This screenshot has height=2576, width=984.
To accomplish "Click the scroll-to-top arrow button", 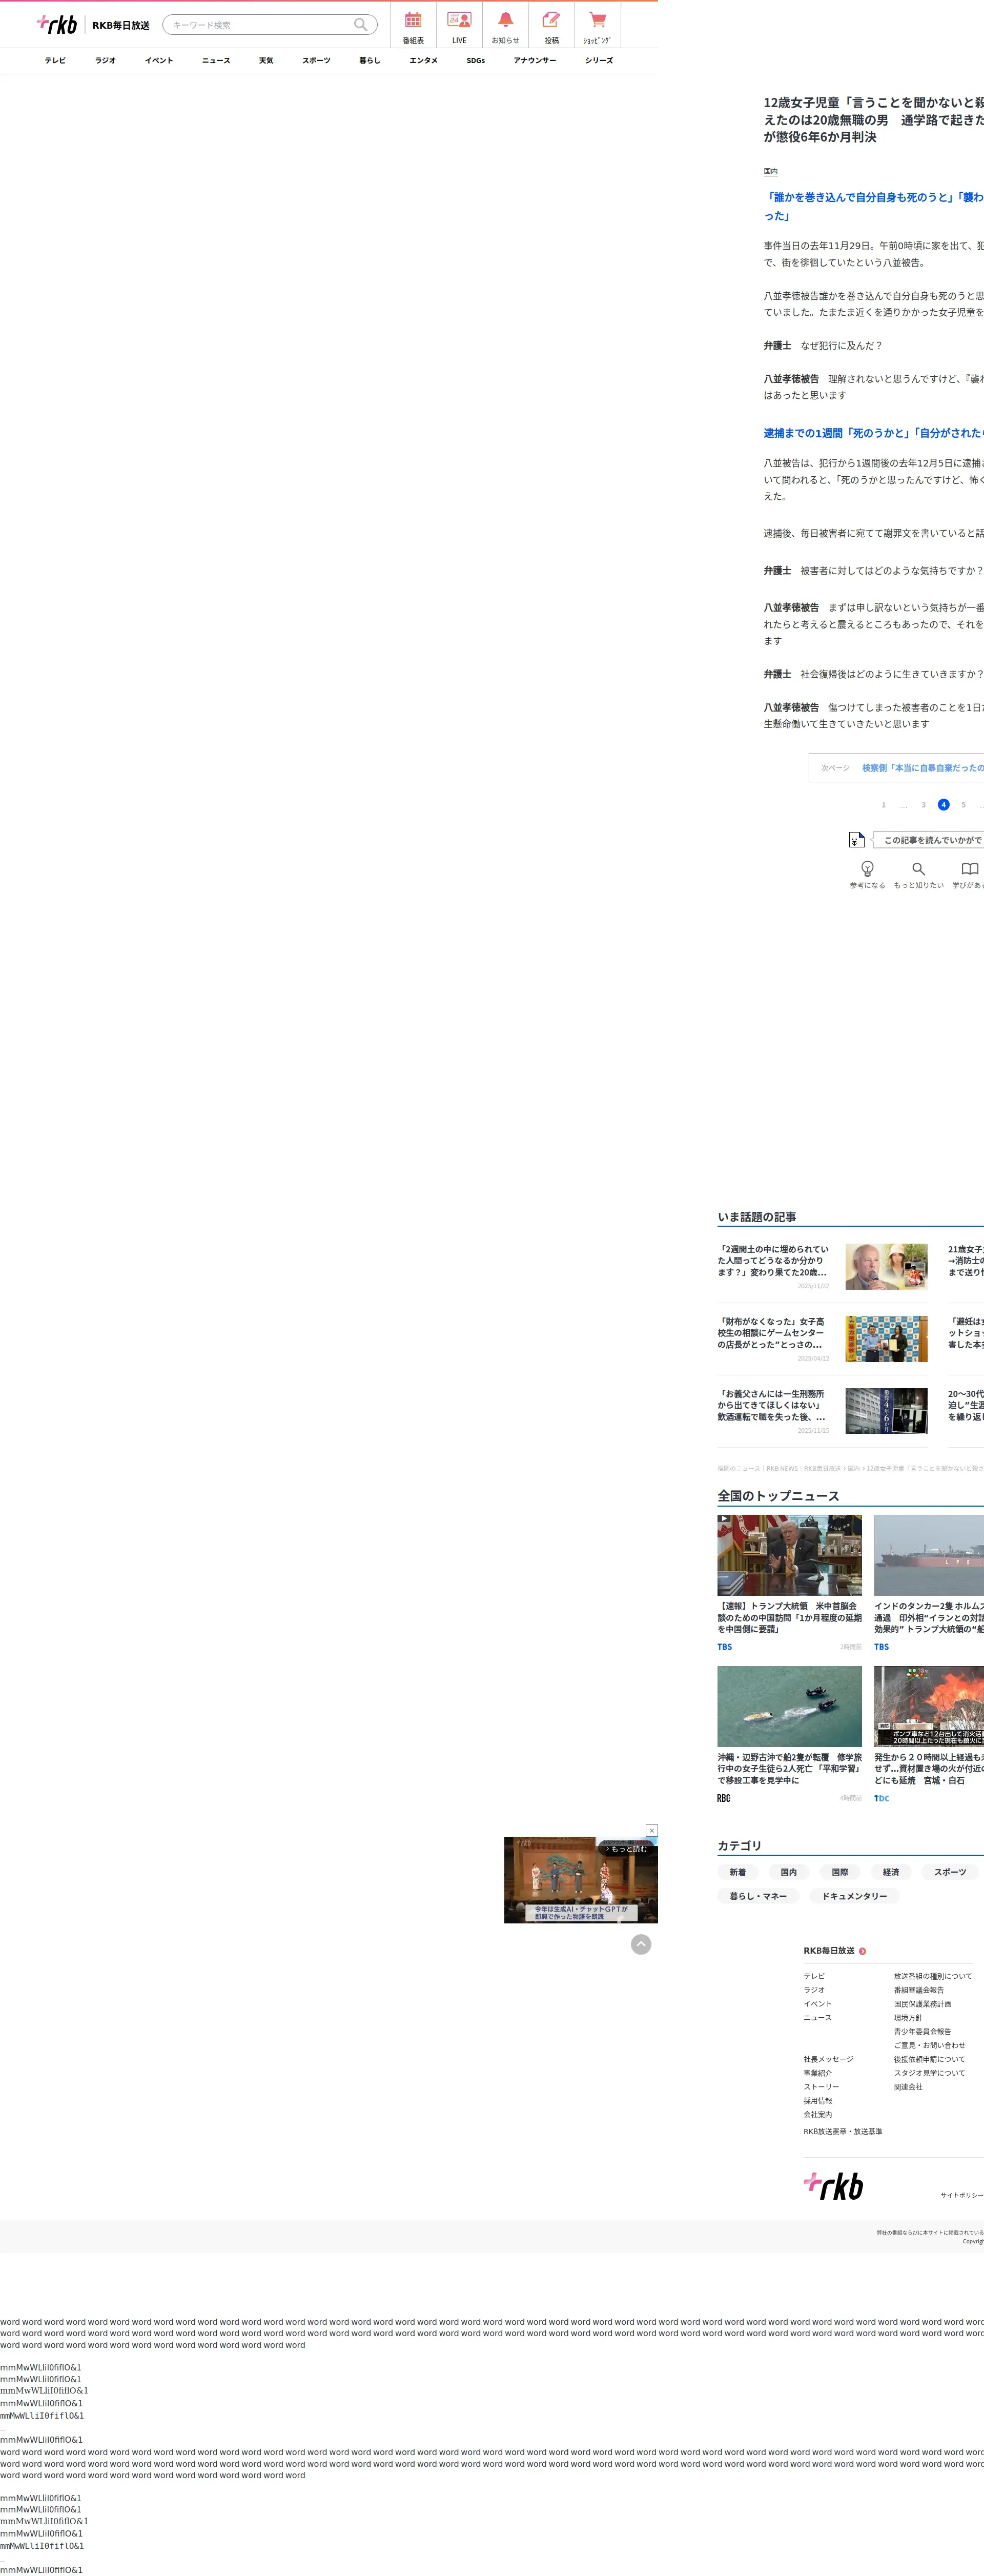I will point(641,1944).
